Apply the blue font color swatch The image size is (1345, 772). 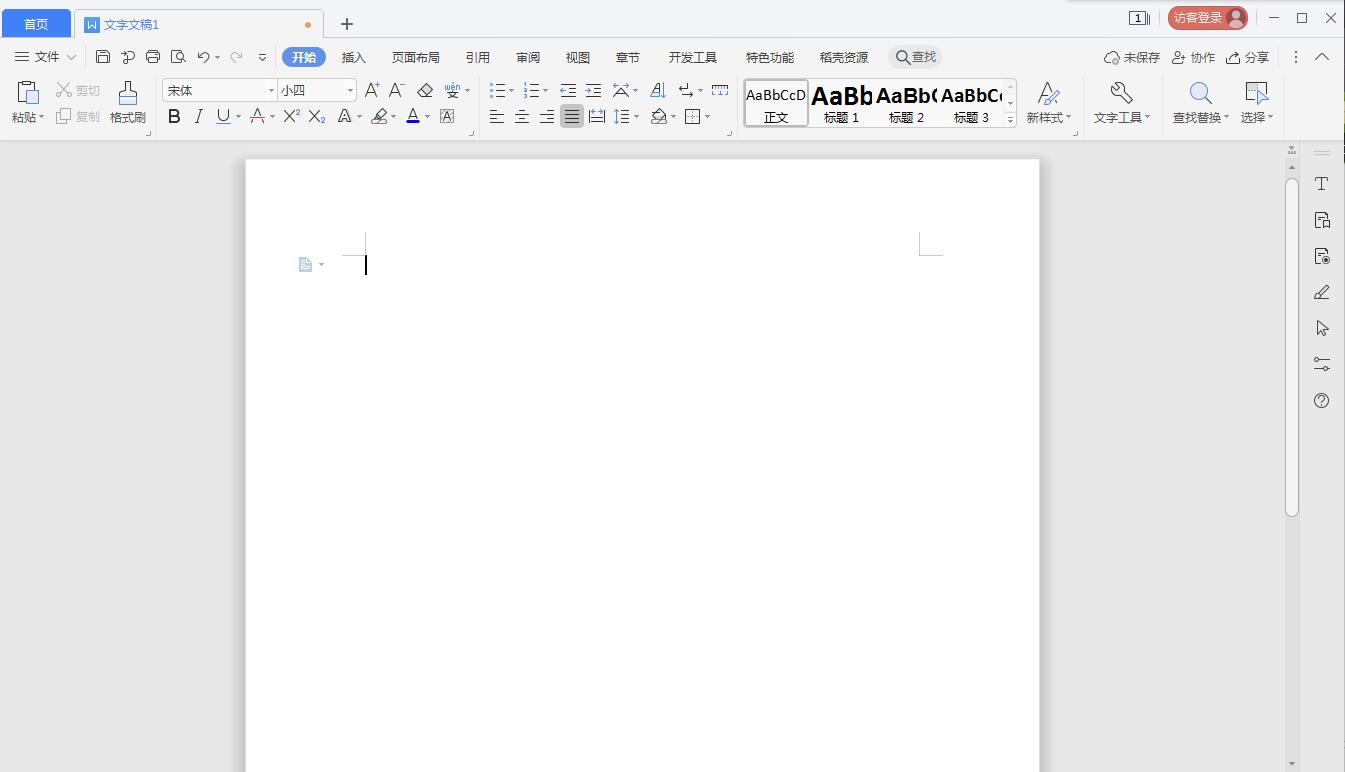[413, 117]
